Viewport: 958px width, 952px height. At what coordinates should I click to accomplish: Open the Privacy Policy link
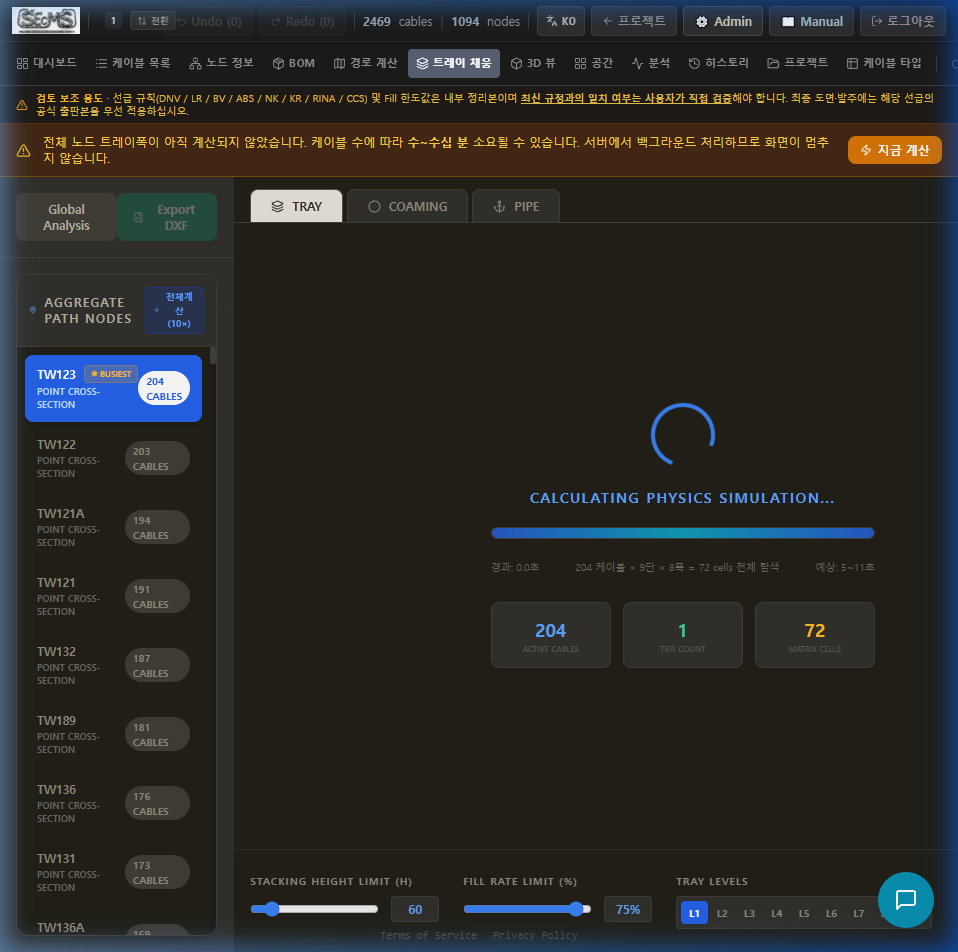(x=535, y=936)
